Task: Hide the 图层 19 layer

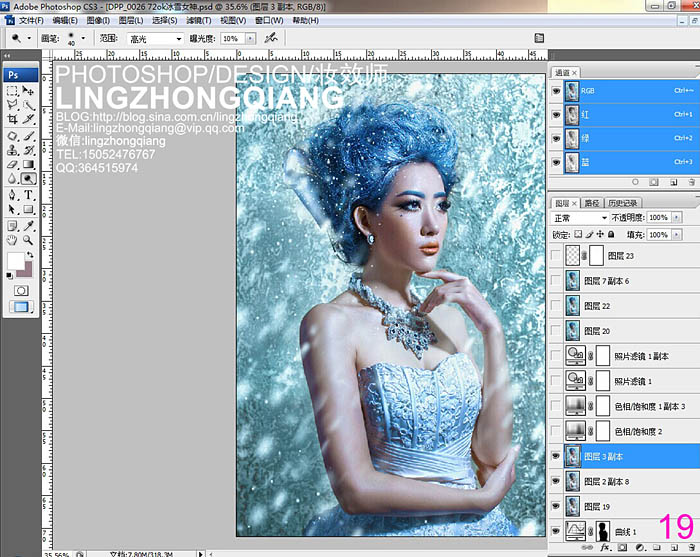Action: point(556,506)
